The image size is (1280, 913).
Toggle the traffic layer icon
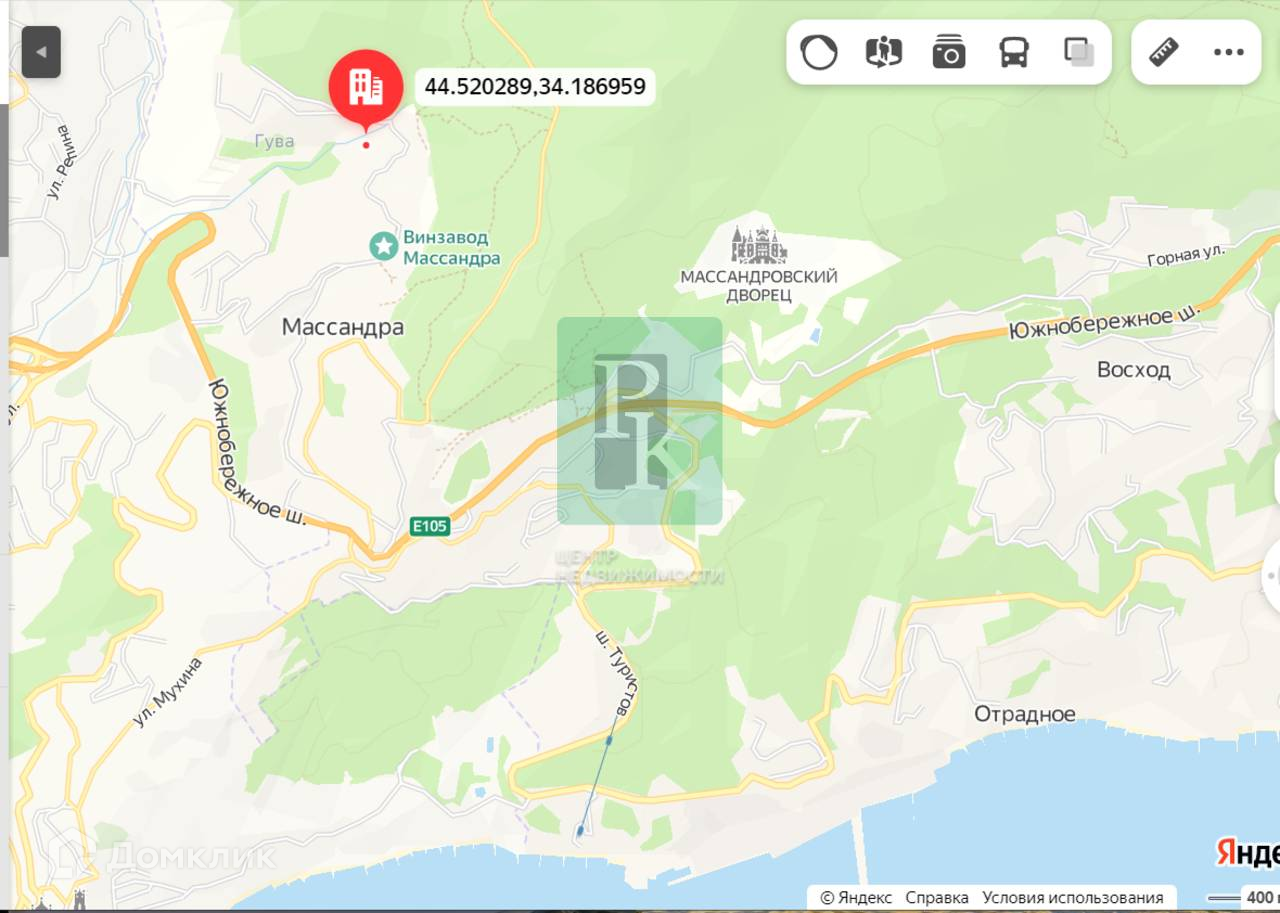coord(818,52)
